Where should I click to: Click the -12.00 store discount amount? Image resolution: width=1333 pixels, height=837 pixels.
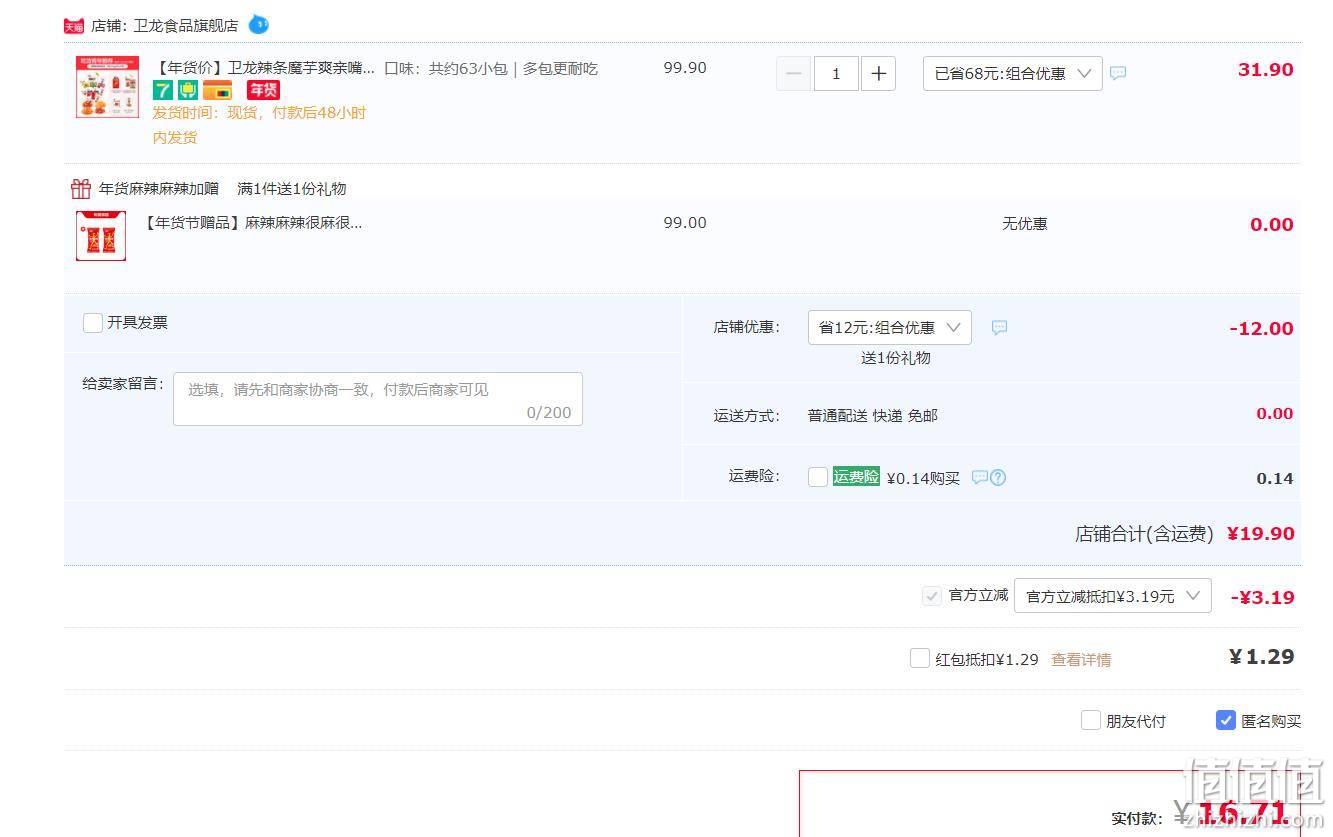1261,328
